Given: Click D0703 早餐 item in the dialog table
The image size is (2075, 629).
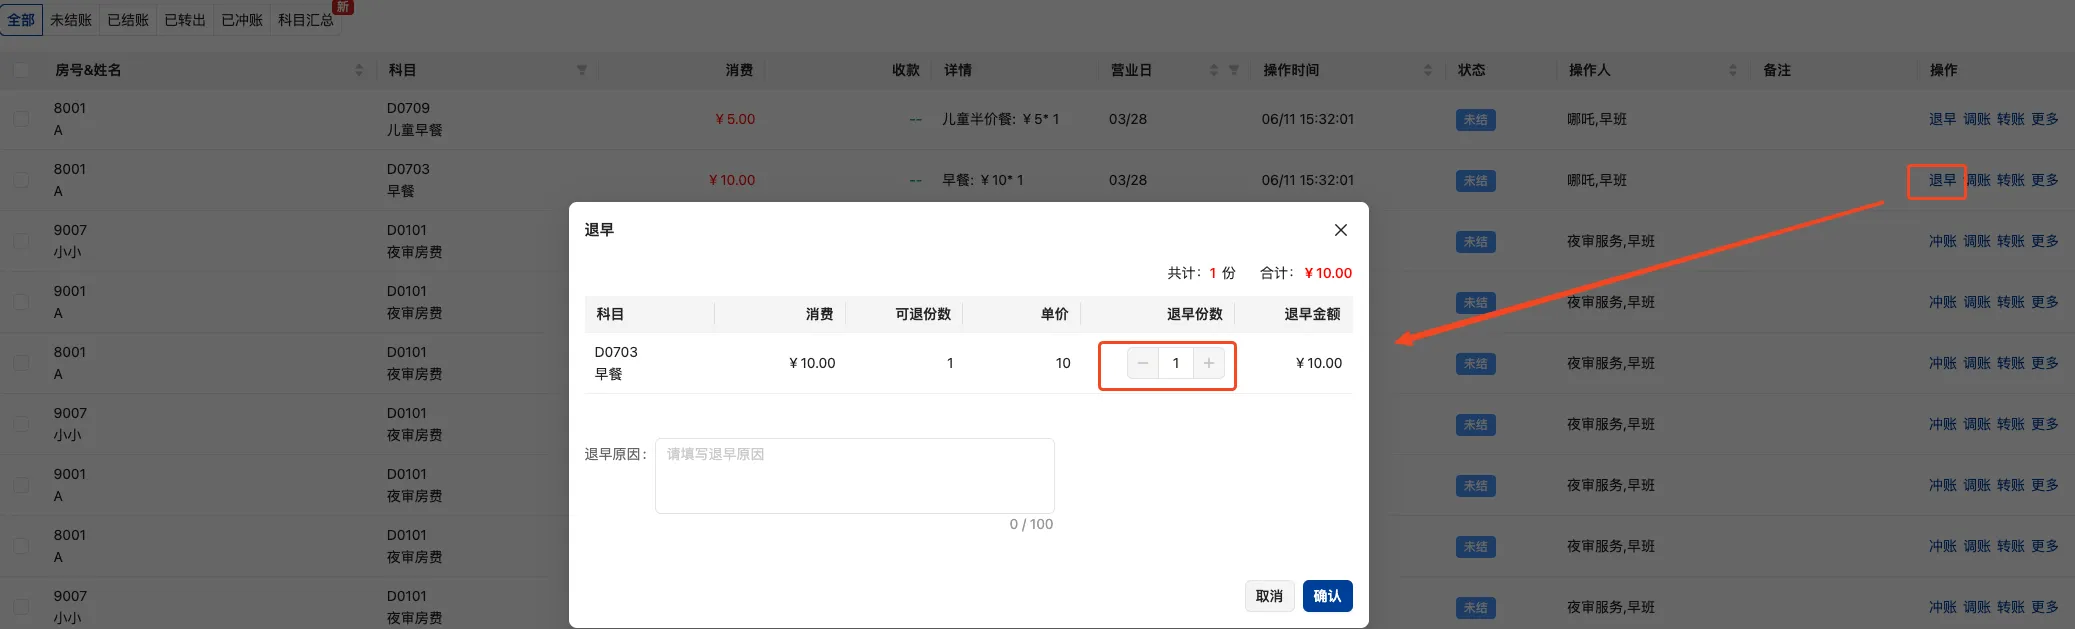Looking at the screenshot, I should click(x=616, y=363).
